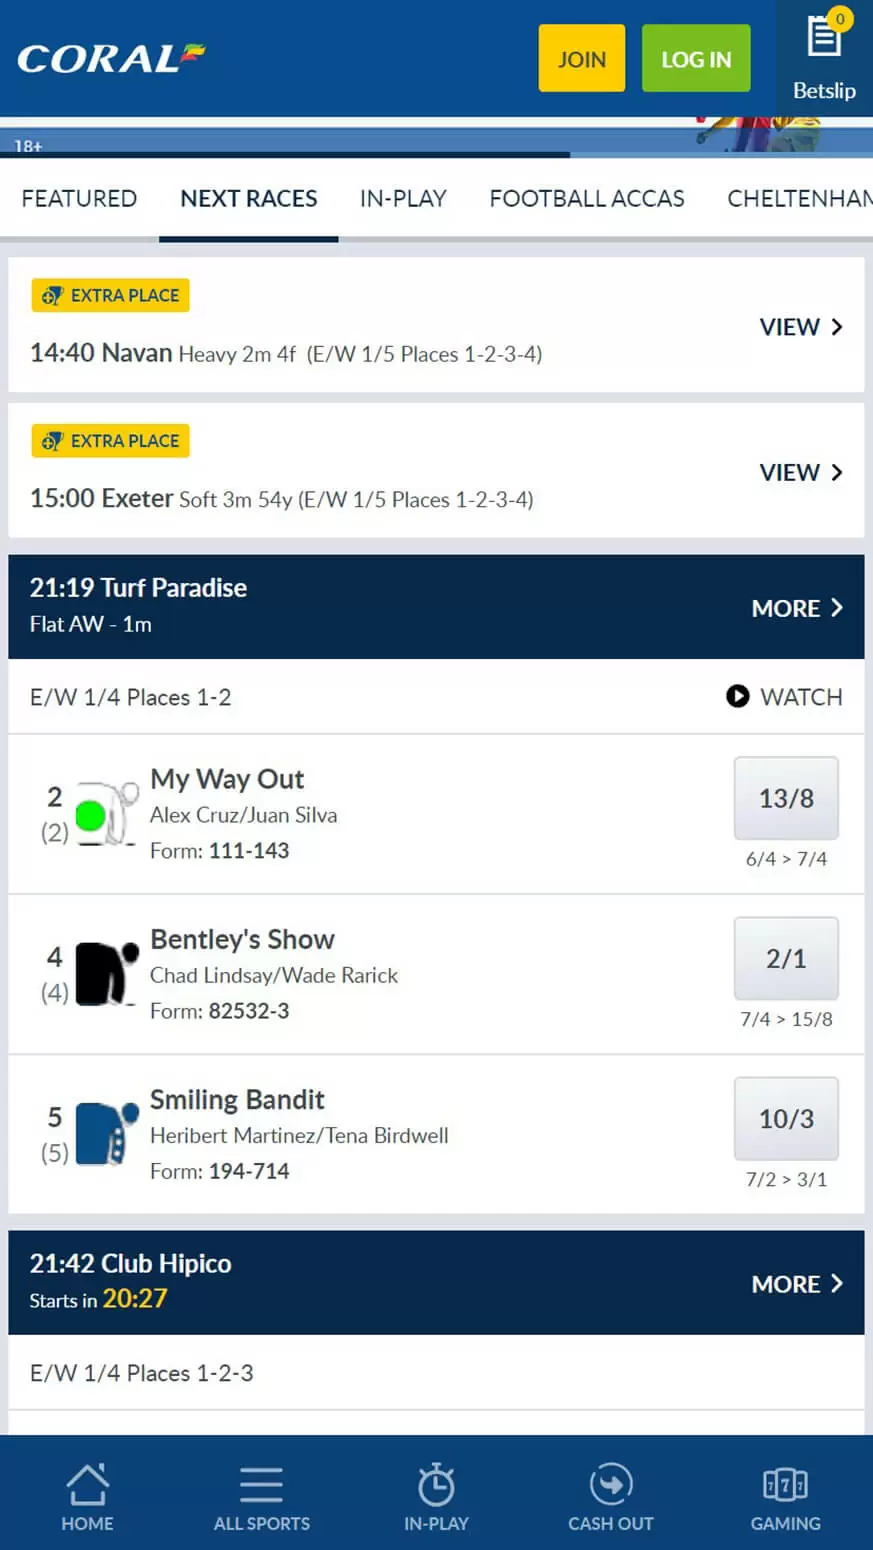The image size is (873, 1550).
Task: Expand 15:00 Exeter race via View
Action: coord(801,472)
